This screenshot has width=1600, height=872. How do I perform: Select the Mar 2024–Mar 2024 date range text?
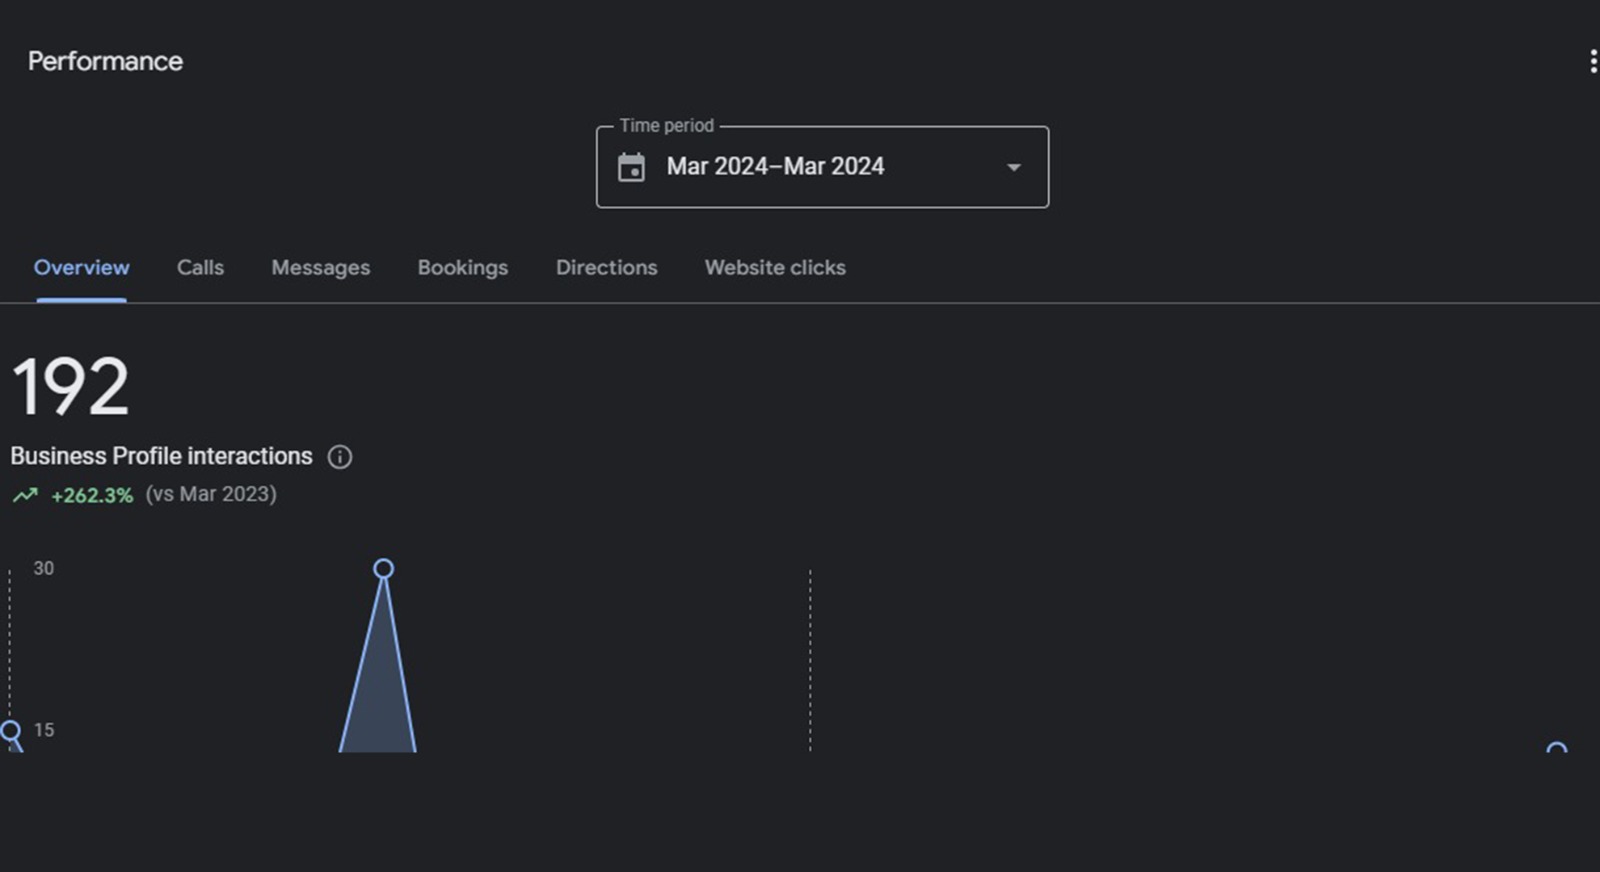coord(775,167)
